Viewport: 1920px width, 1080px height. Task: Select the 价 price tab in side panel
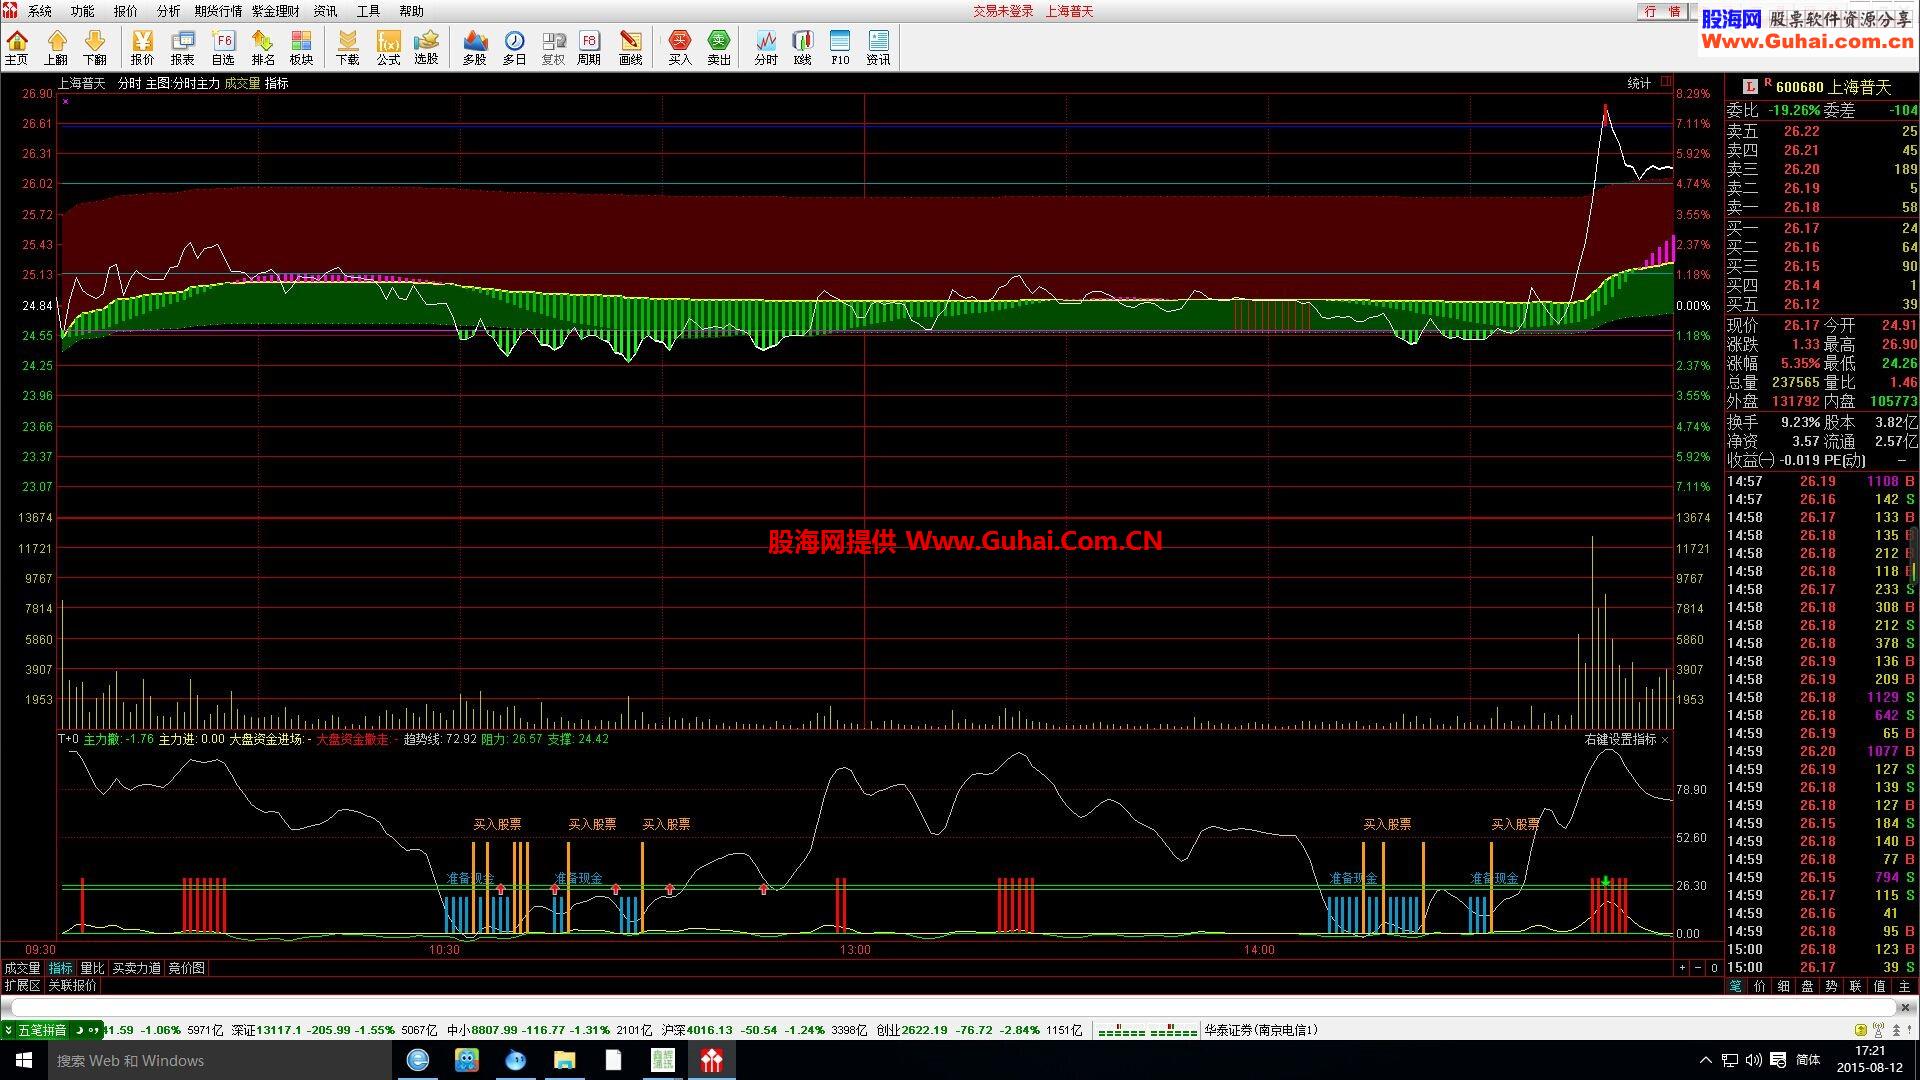coord(1759,986)
